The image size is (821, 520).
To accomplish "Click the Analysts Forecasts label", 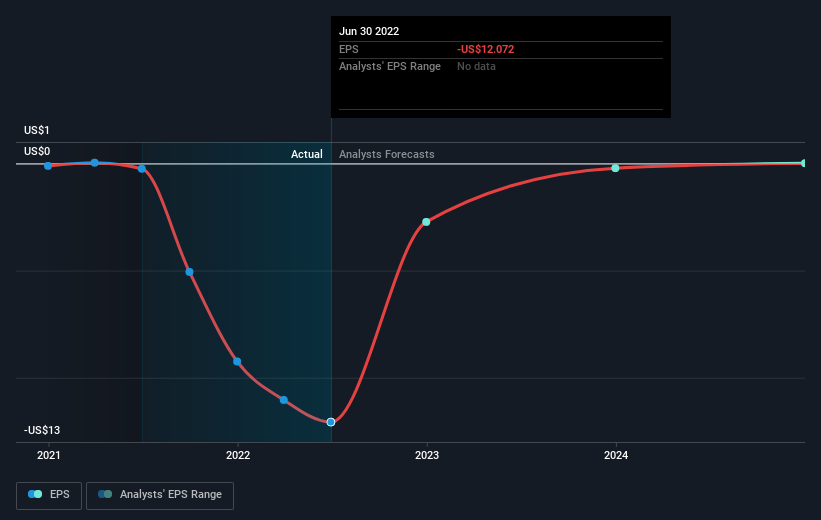I will click(386, 154).
